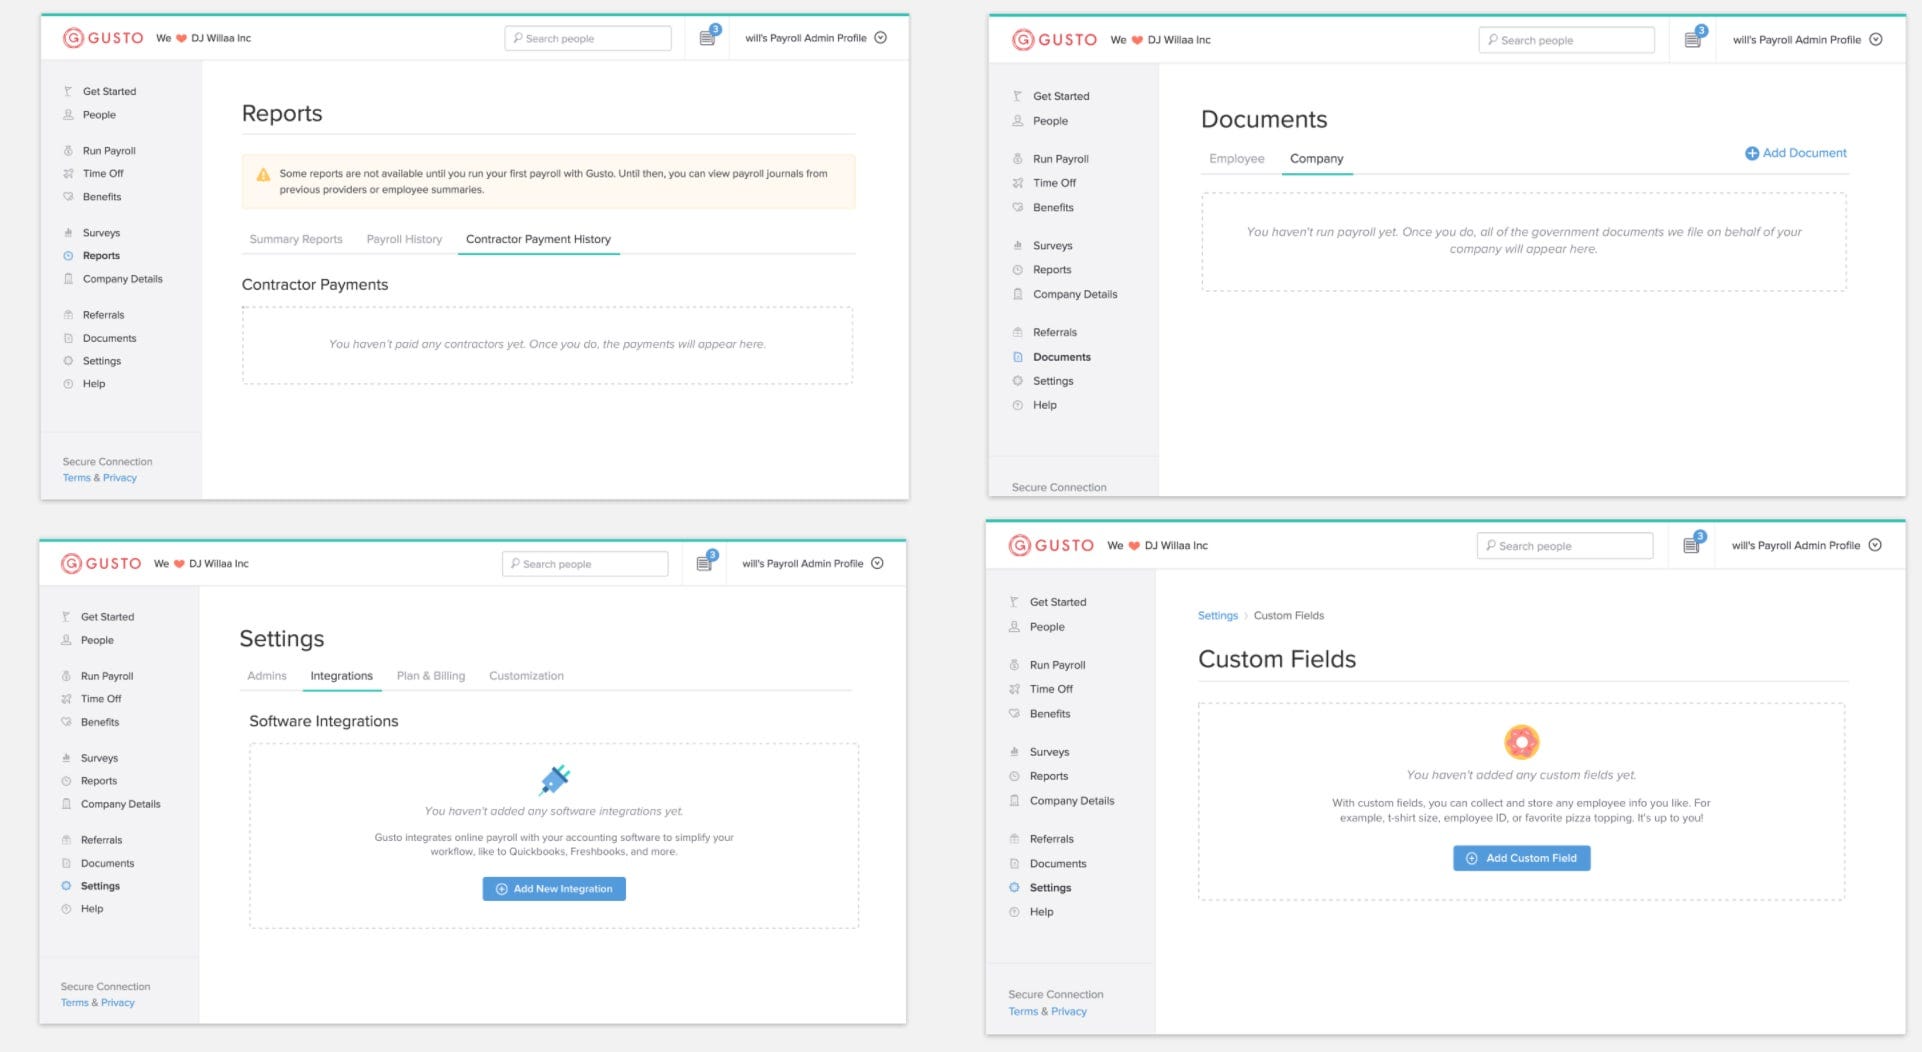This screenshot has height=1052, width=1922.
Task: Click the Gusto logo on the Custom Fields page
Action: [1051, 546]
